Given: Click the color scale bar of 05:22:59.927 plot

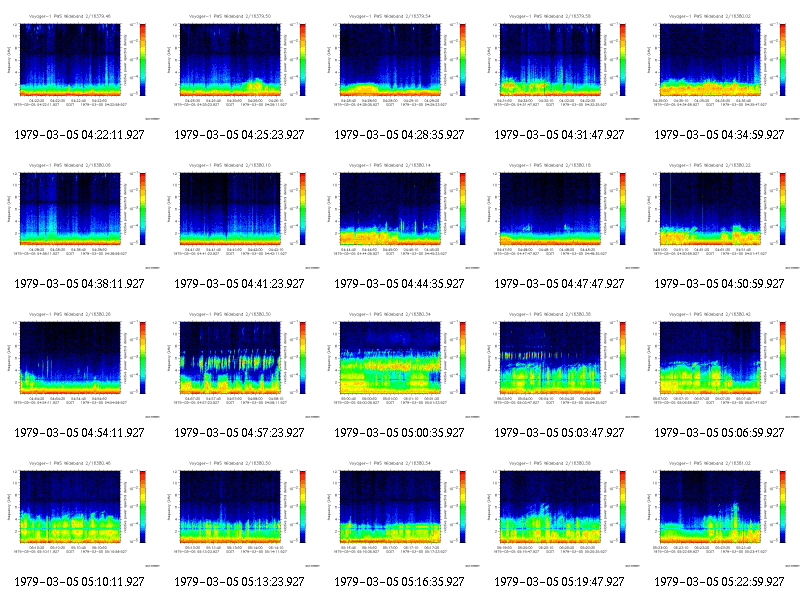Looking at the screenshot, I should point(783,507).
